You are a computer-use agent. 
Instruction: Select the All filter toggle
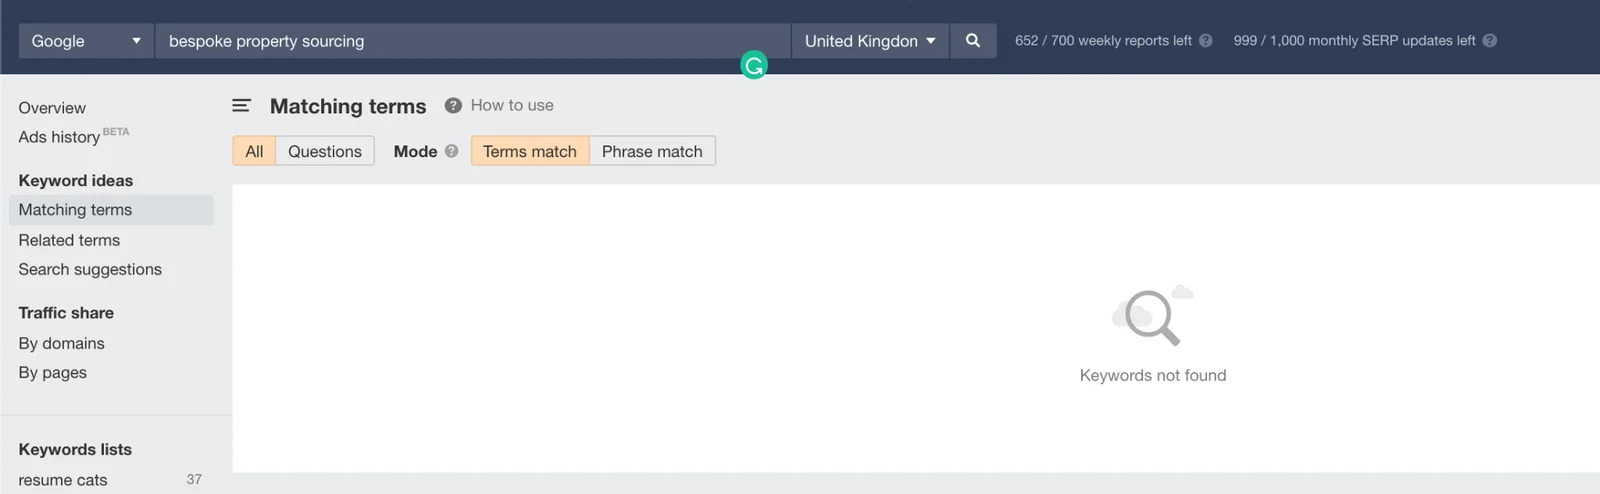tap(254, 151)
